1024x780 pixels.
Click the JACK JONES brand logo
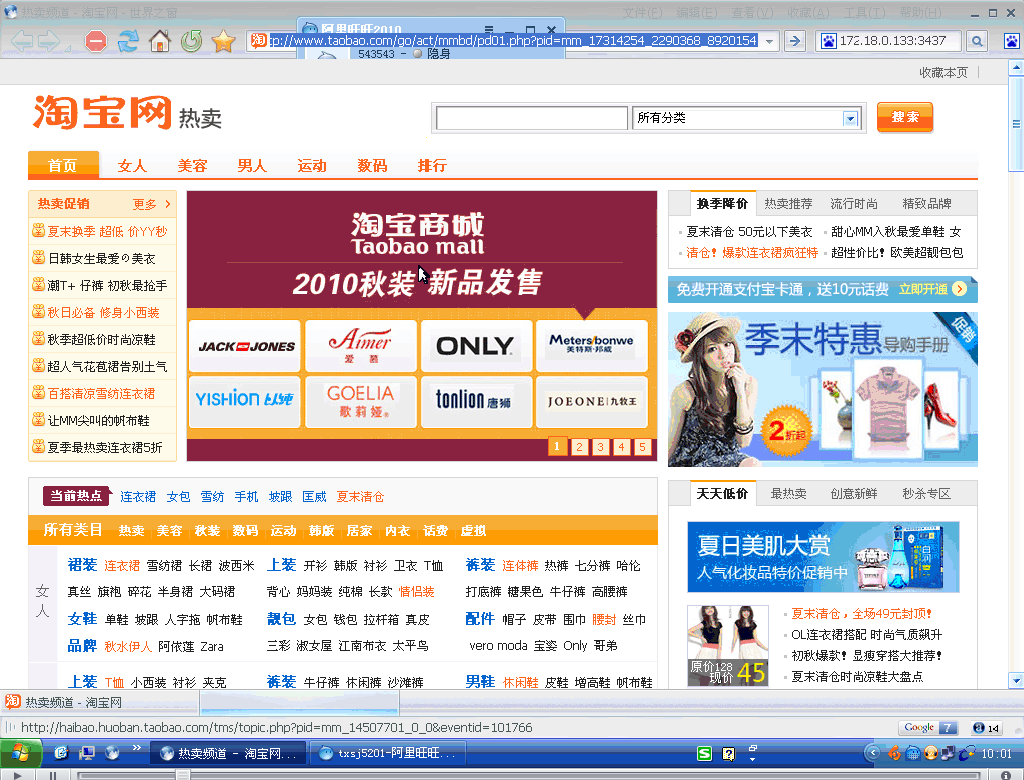[x=245, y=346]
